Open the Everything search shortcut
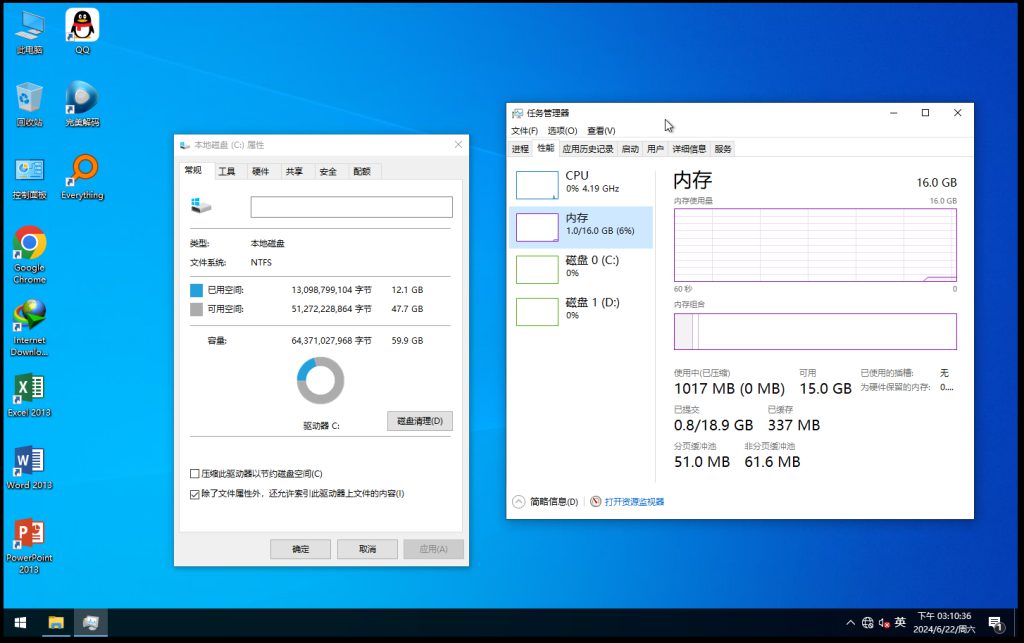 pyautogui.click(x=82, y=171)
